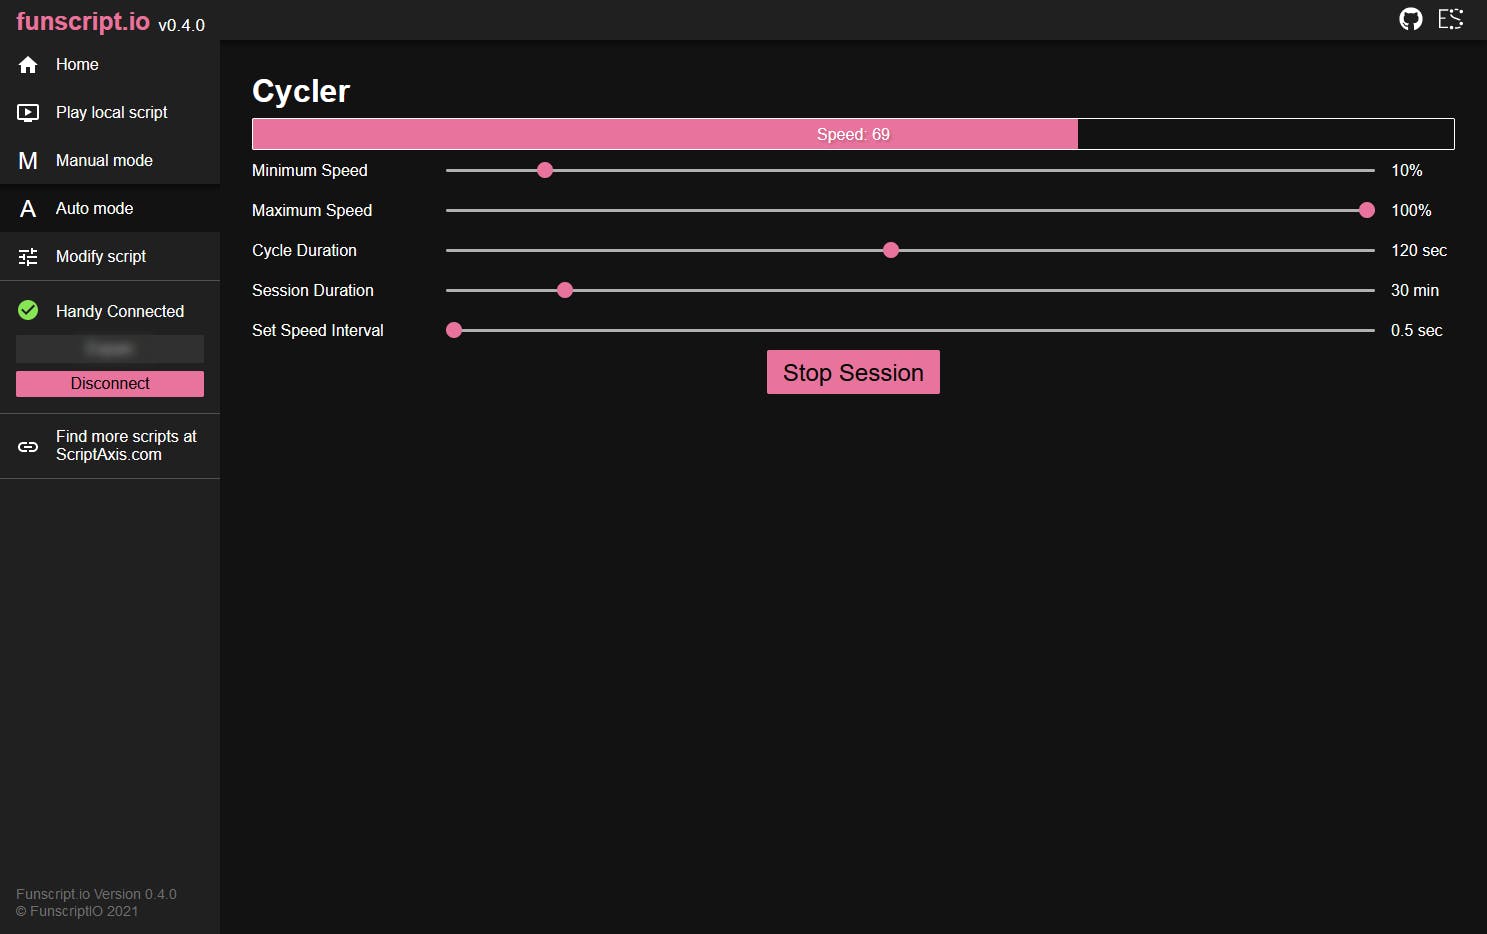1487x934 pixels.
Task: Click the Cycler heading
Action: click(x=301, y=91)
